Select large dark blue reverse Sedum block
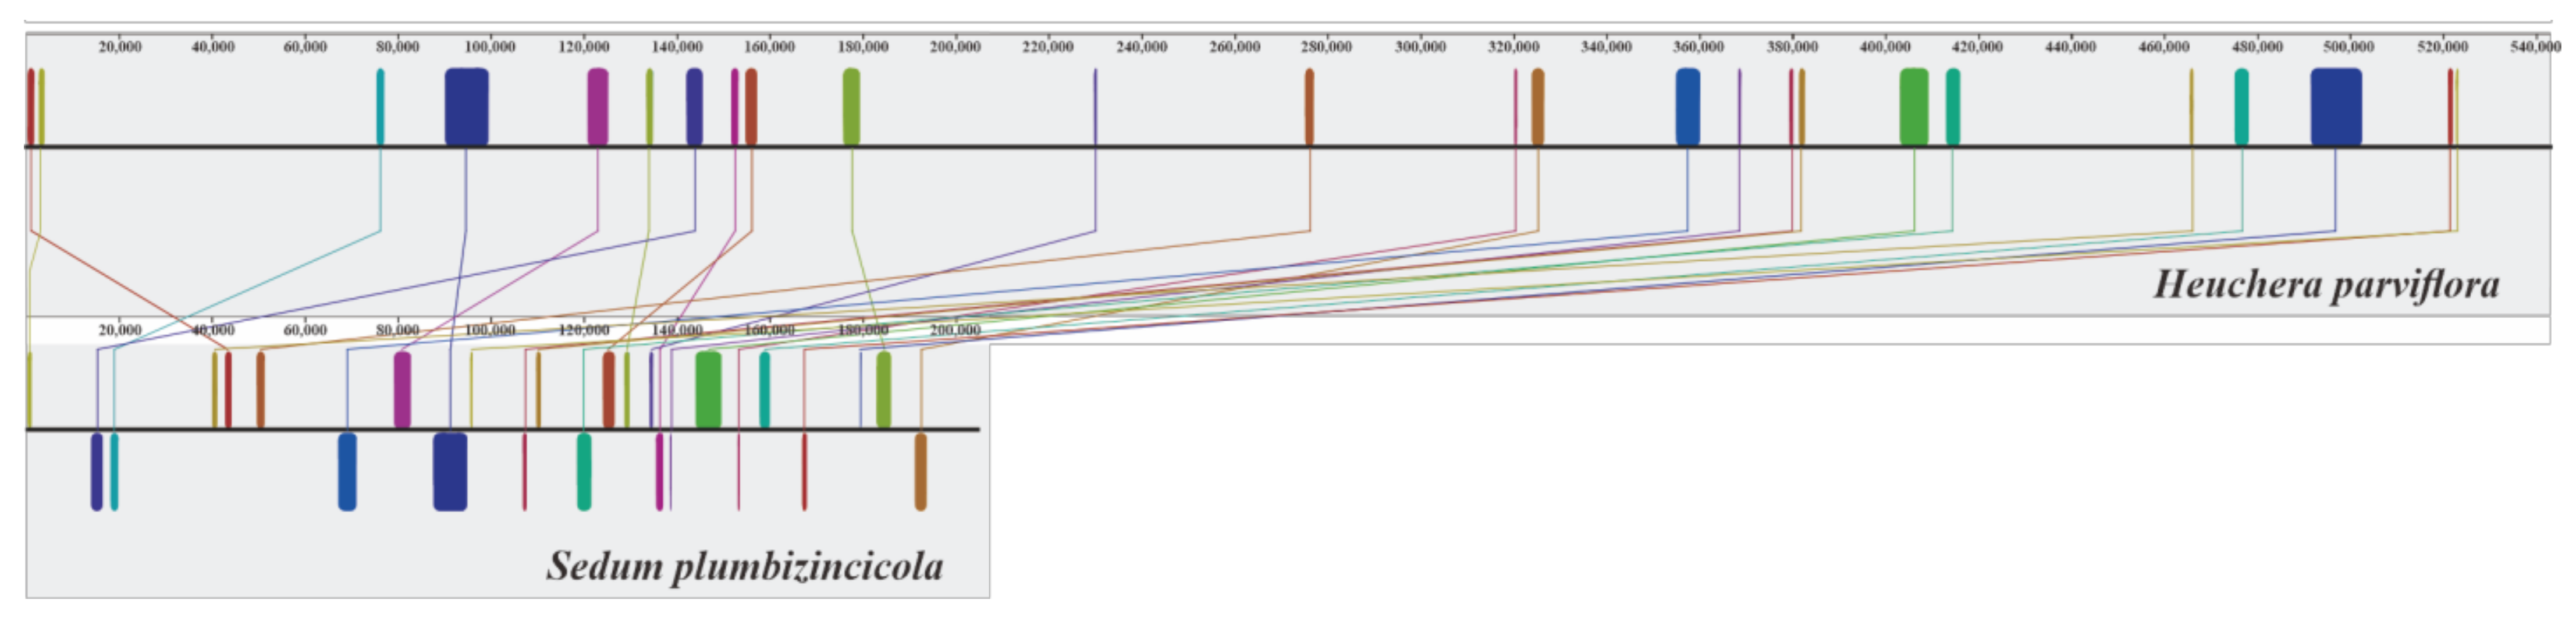The height and width of the screenshot is (621, 2576). 450,472
